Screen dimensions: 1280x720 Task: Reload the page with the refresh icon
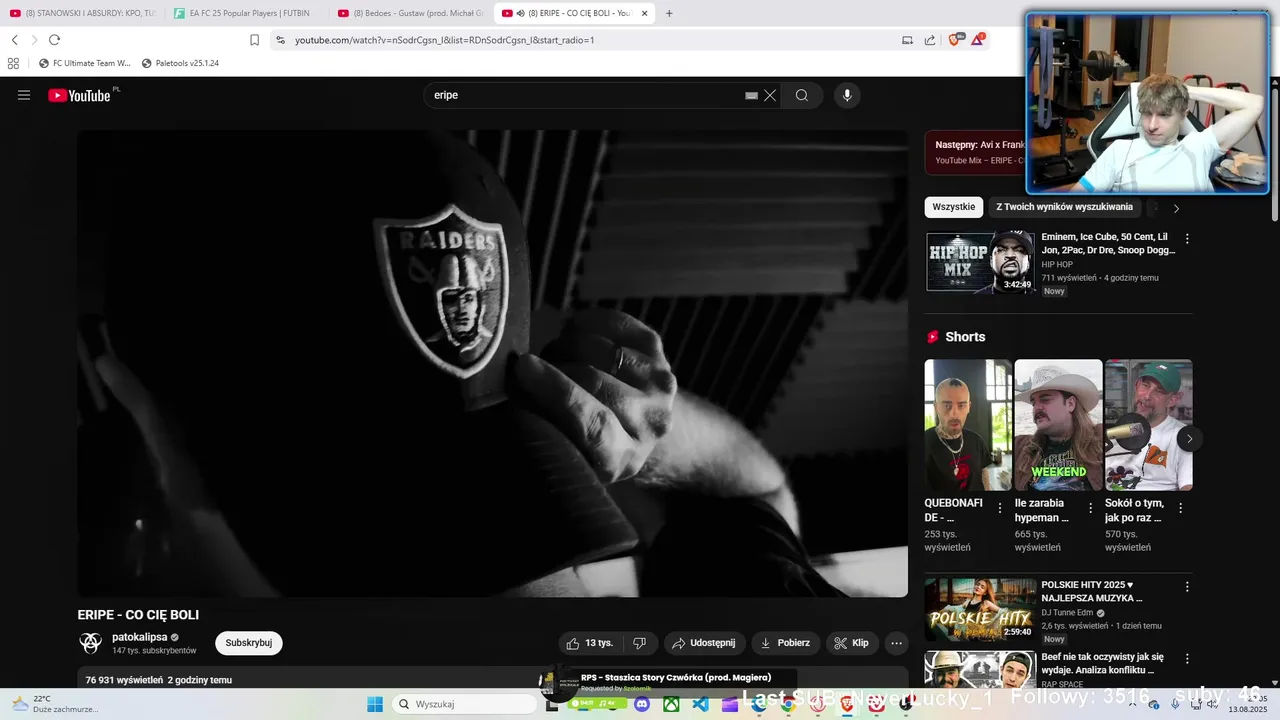[x=54, y=40]
